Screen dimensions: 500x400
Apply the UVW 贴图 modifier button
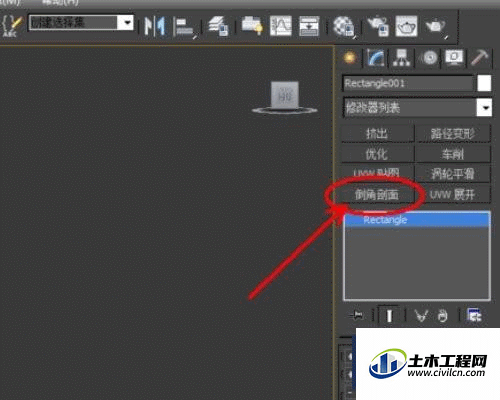pyautogui.click(x=377, y=174)
